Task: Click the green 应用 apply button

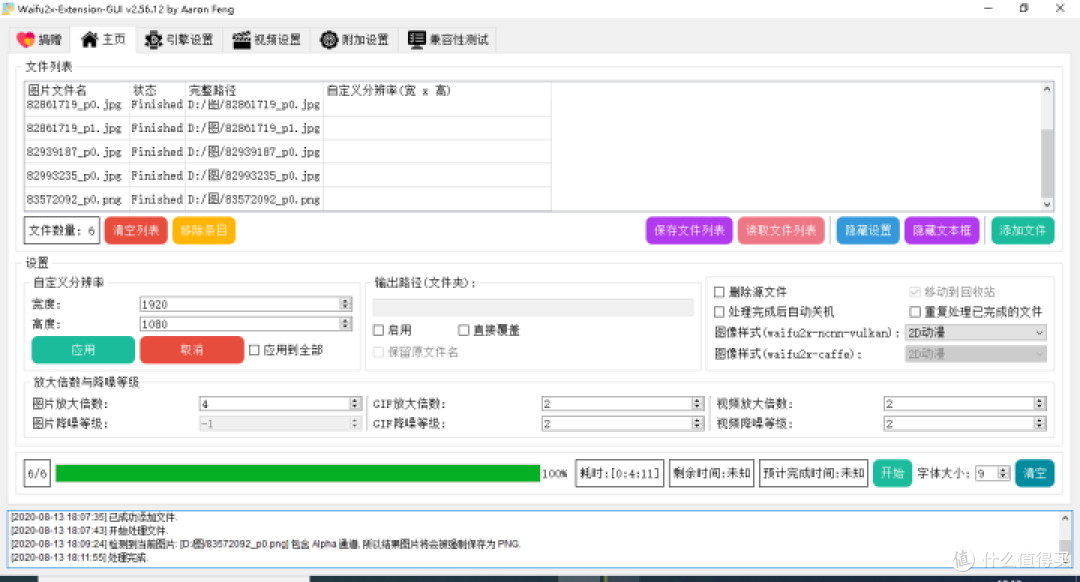Action: (83, 350)
